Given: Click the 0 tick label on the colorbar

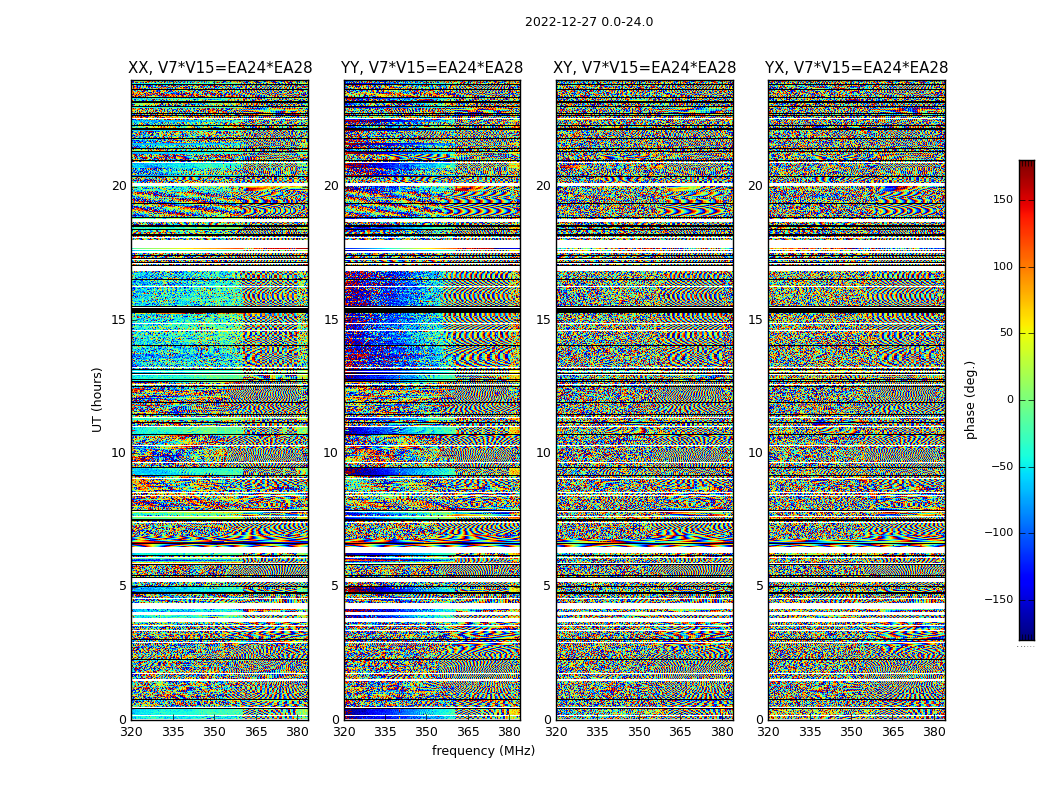Looking at the screenshot, I should (1009, 400).
